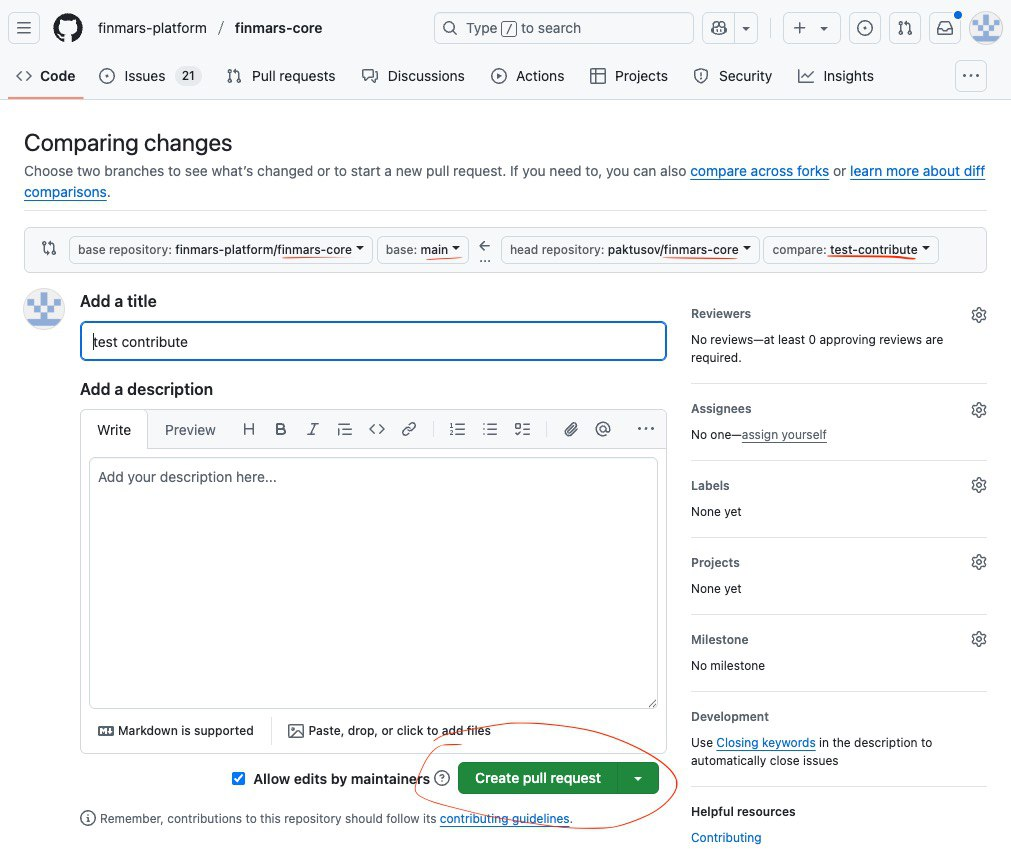Click Paste, drop, or click to add files

click(389, 731)
